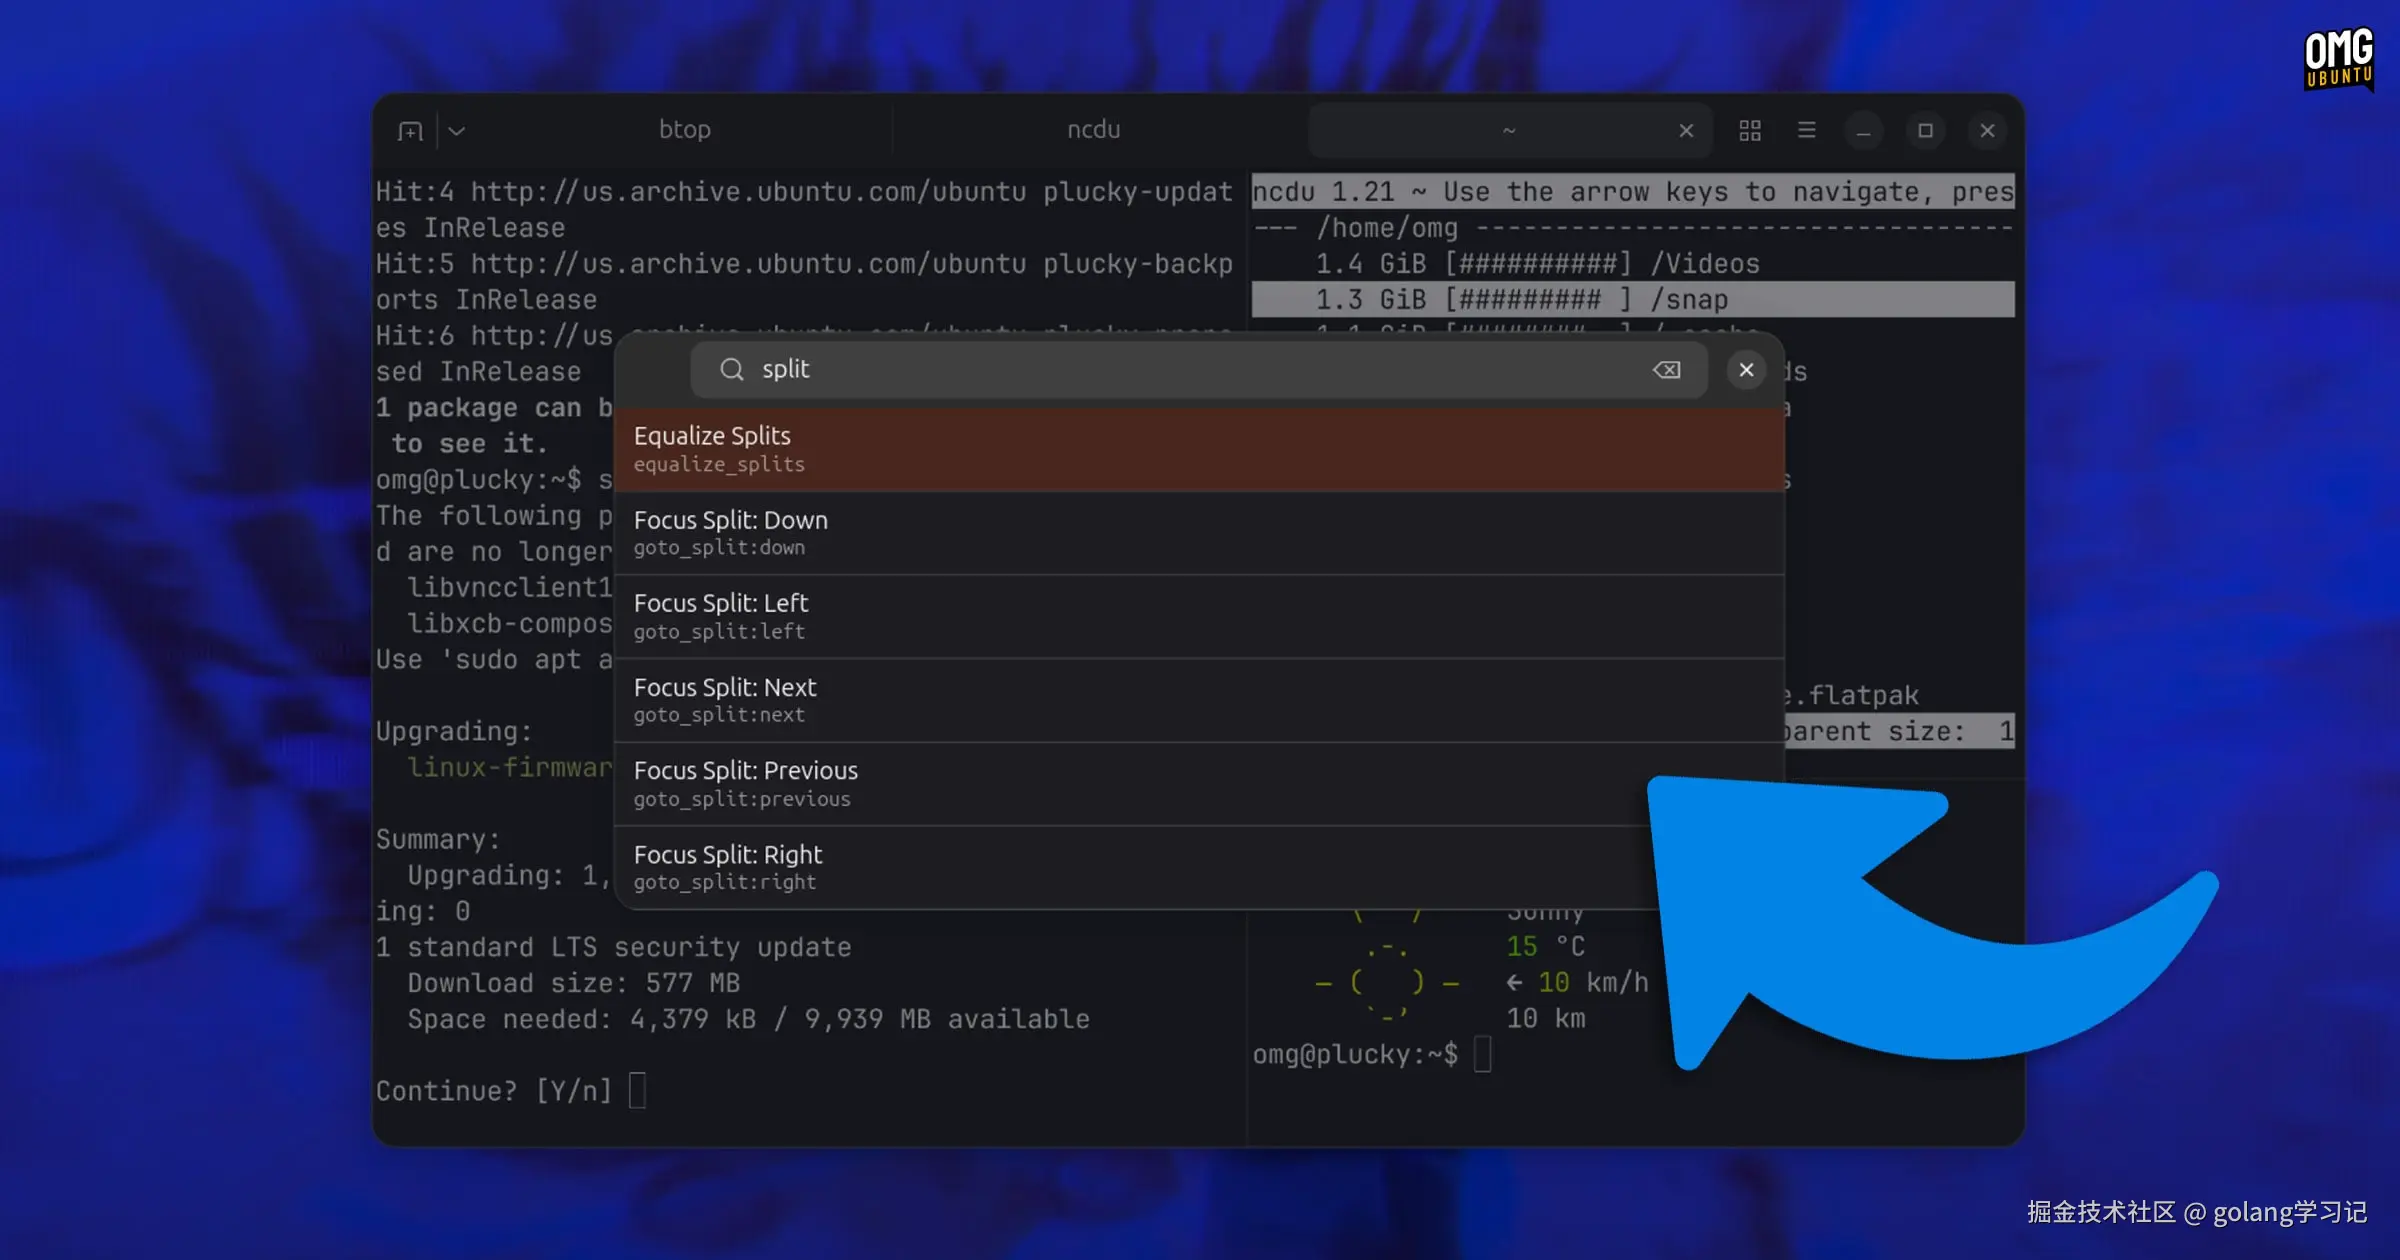Screen dimensions: 2400x1260
Task: Click the new tab icon
Action: [410, 131]
